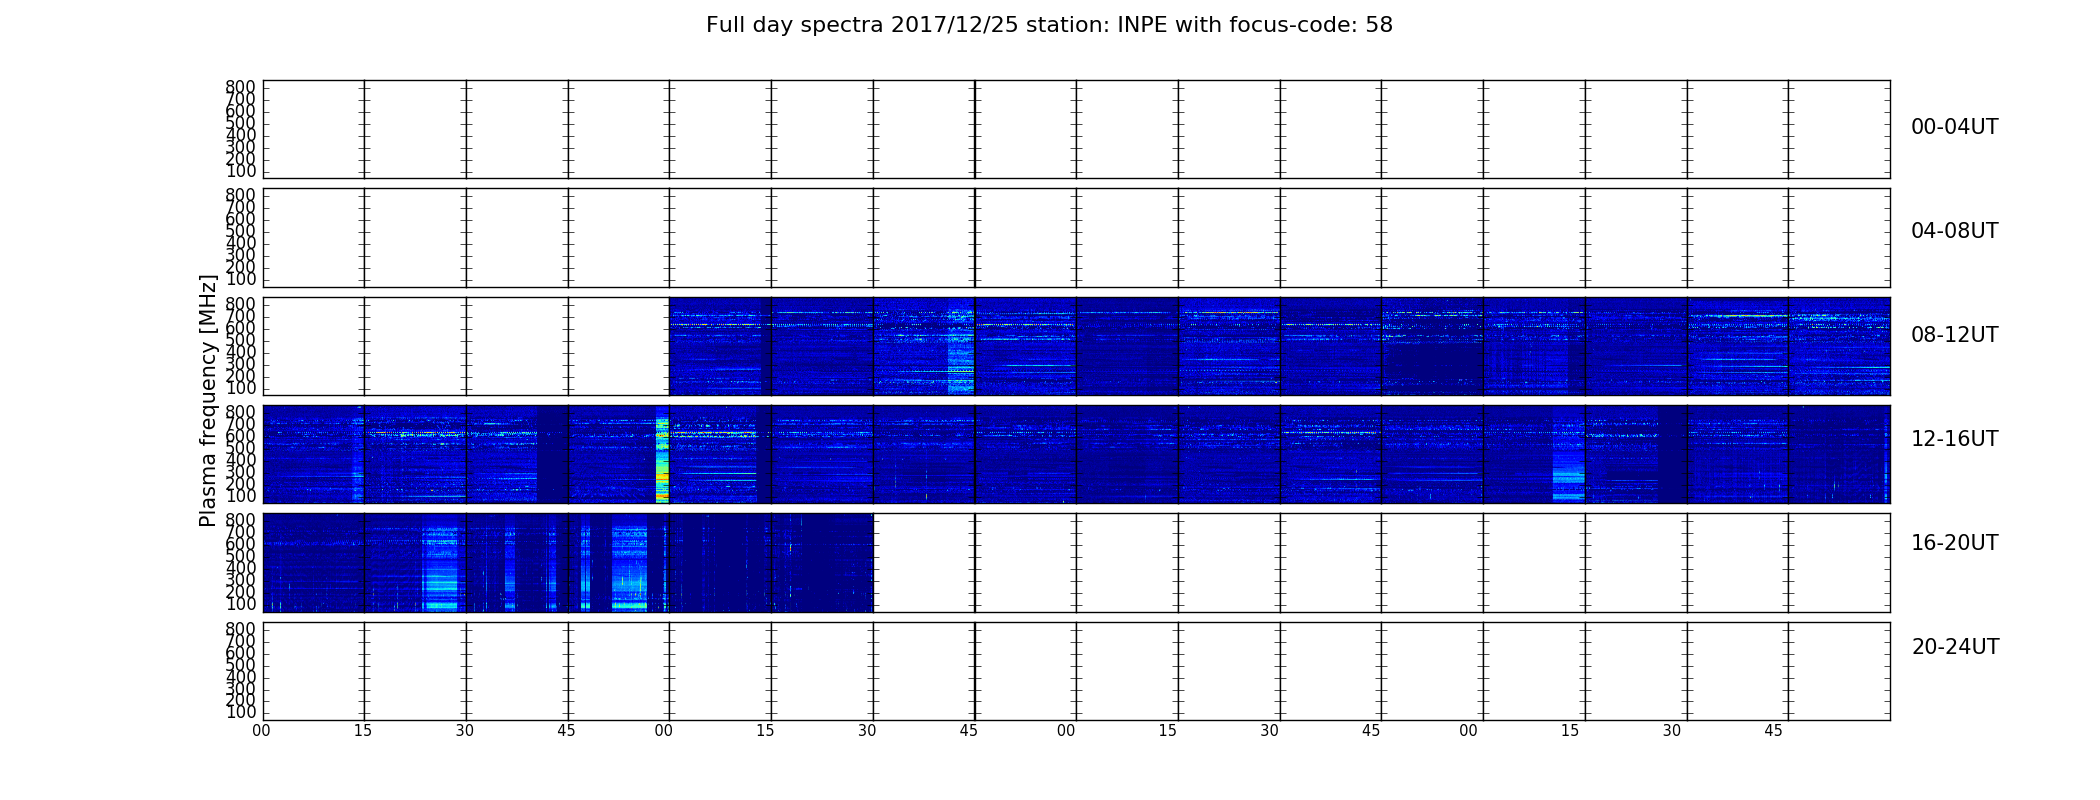2100x800 pixels.
Task: Click '100' tick label of 12-16UT panel
Action: [x=240, y=496]
